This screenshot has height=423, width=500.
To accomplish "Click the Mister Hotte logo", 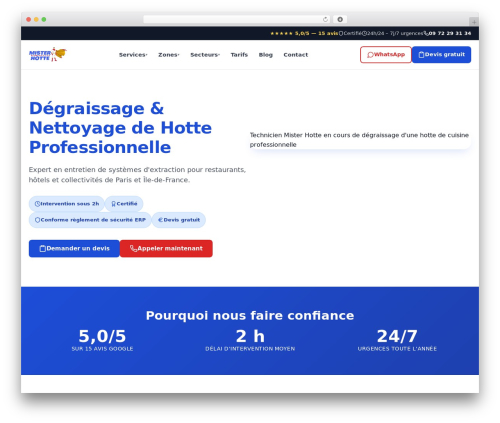I will (48, 54).
